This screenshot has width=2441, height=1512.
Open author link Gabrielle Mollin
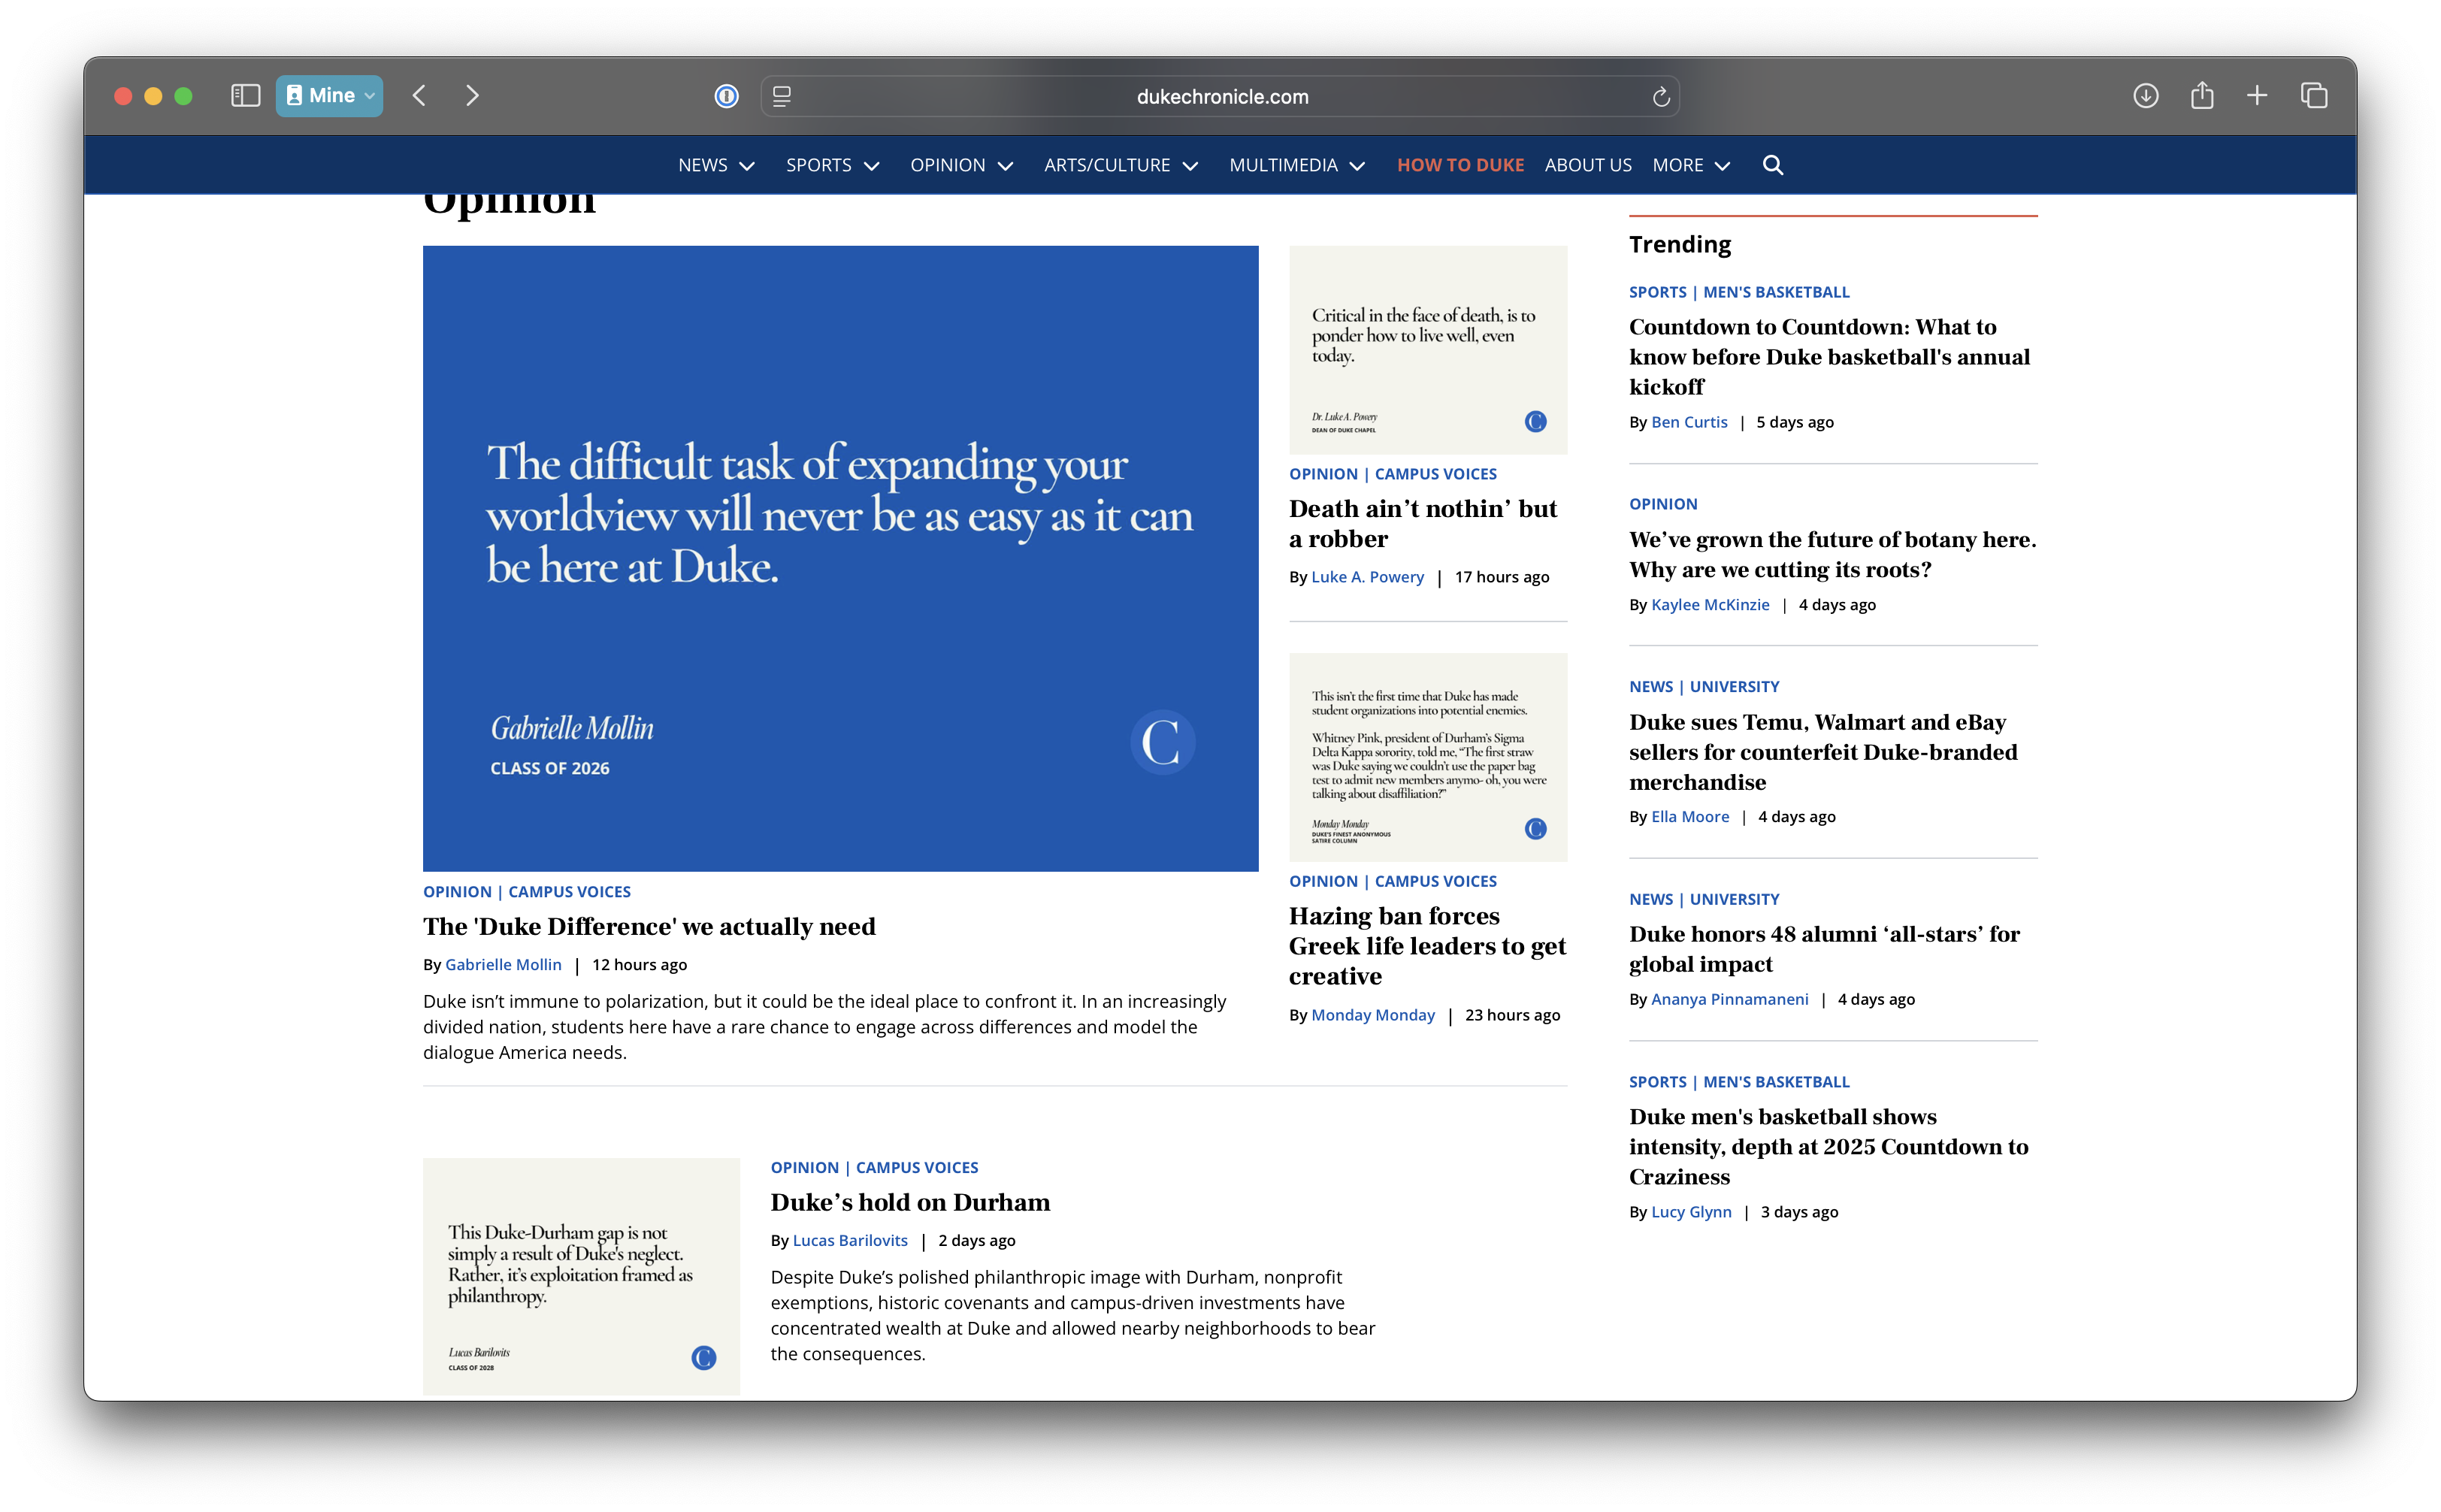(x=503, y=964)
